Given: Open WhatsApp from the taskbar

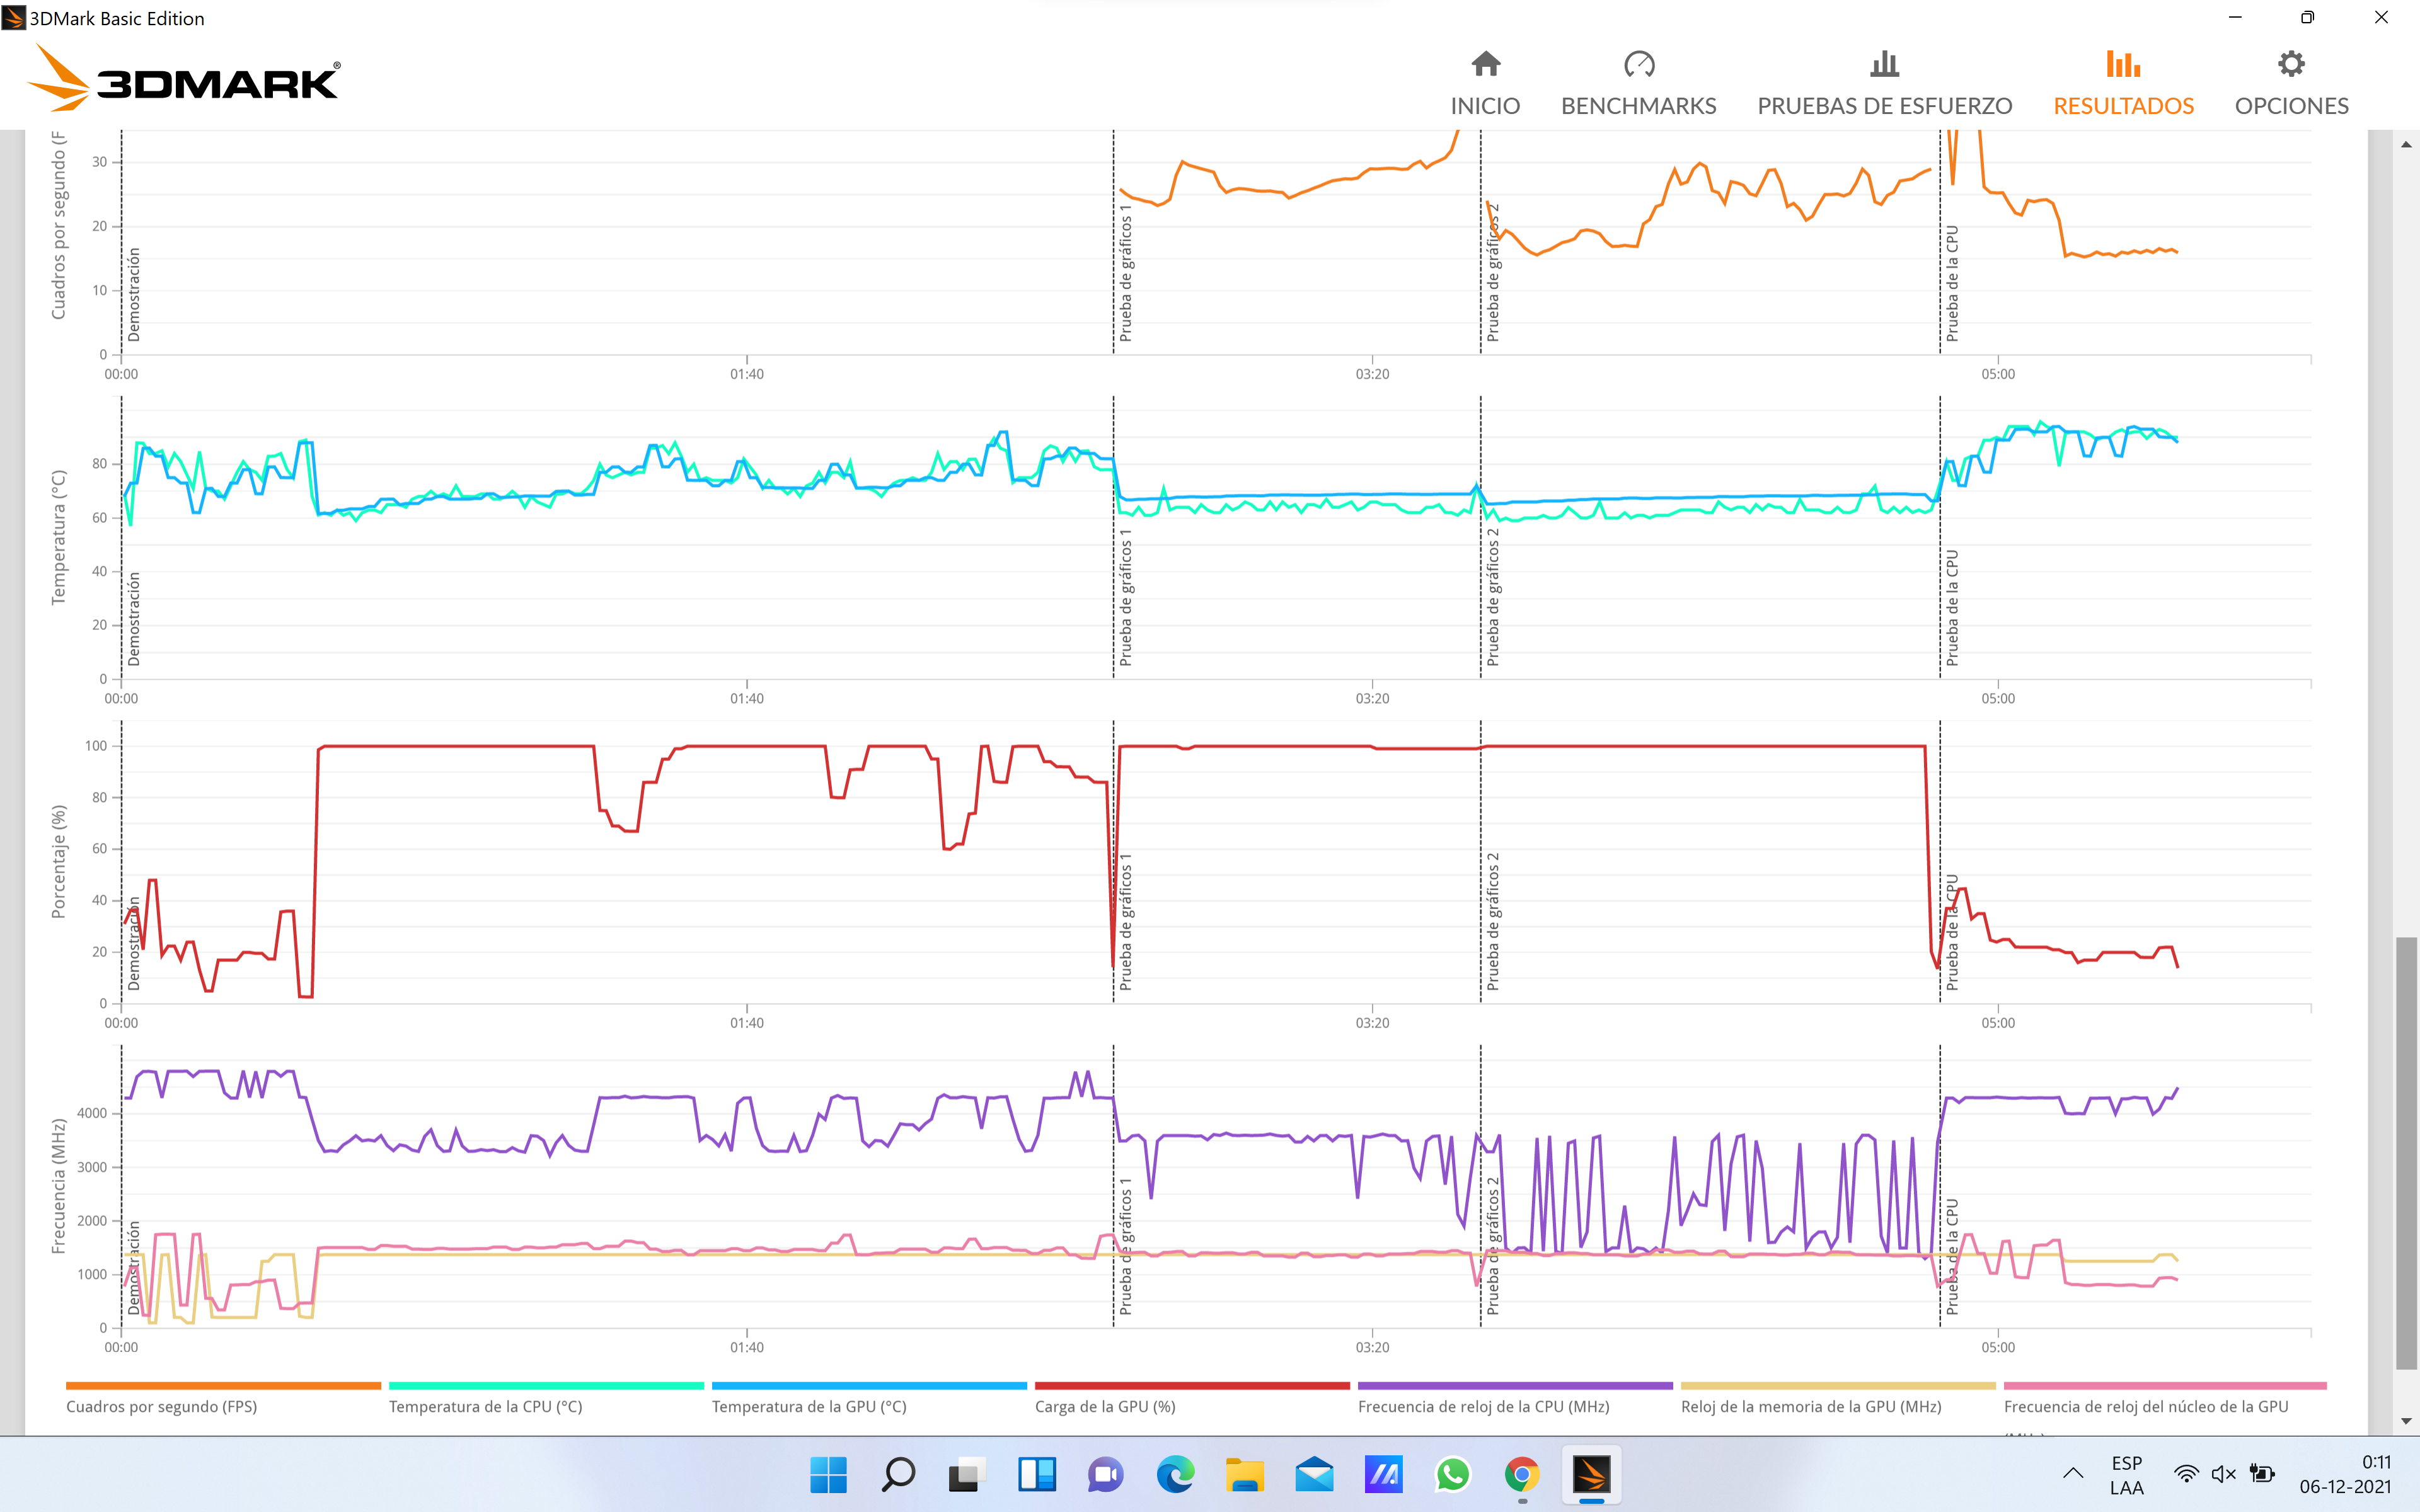Looking at the screenshot, I should [1452, 1474].
